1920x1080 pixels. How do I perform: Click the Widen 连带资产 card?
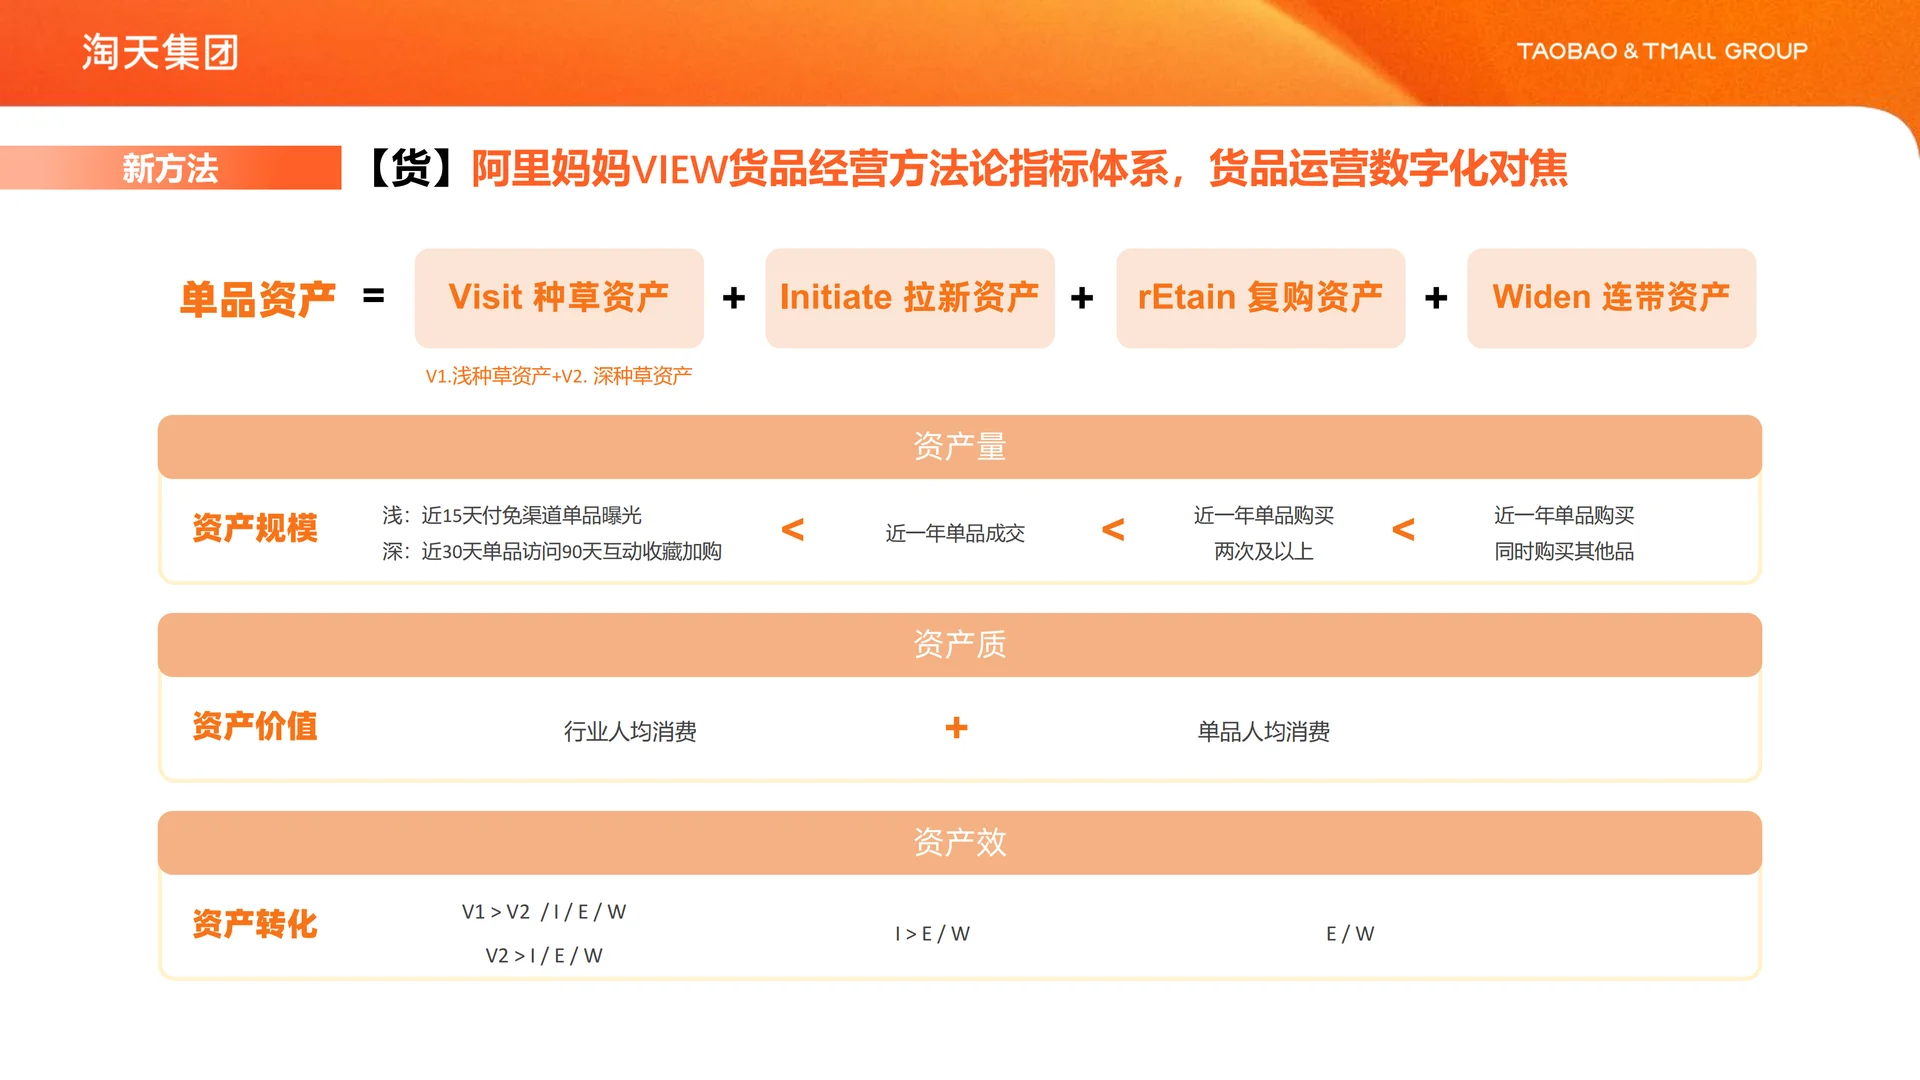[1611, 297]
